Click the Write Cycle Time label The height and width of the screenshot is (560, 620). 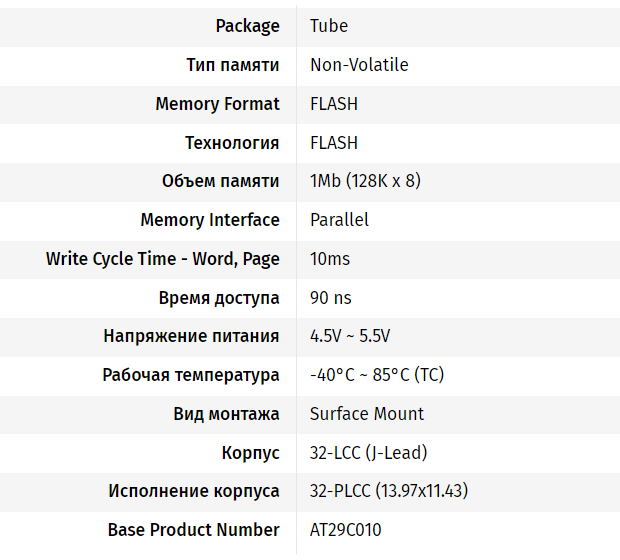(163, 259)
